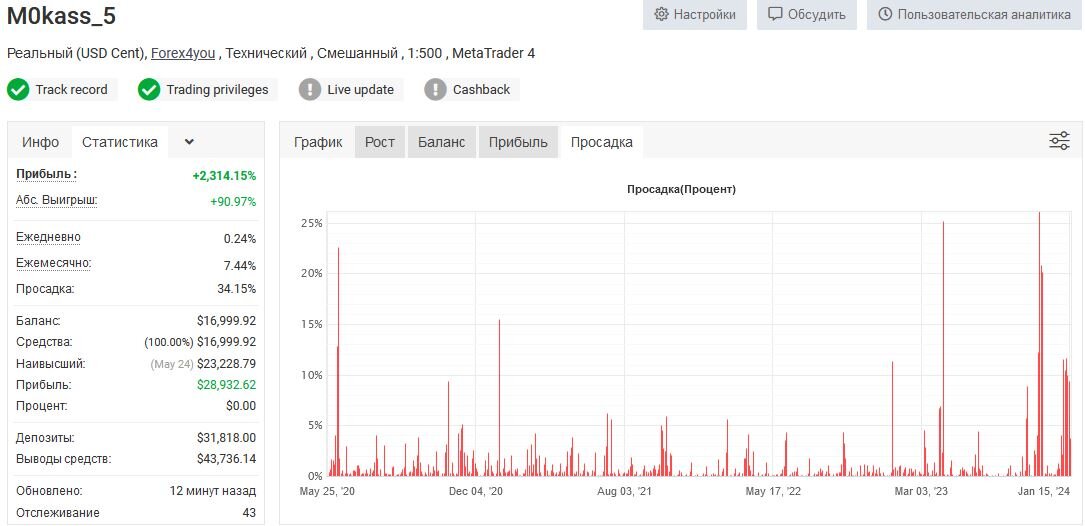Click the clock icon in Пользовательская аналитика
Screen dimensions: 1085x526
pyautogui.click(x=885, y=14)
